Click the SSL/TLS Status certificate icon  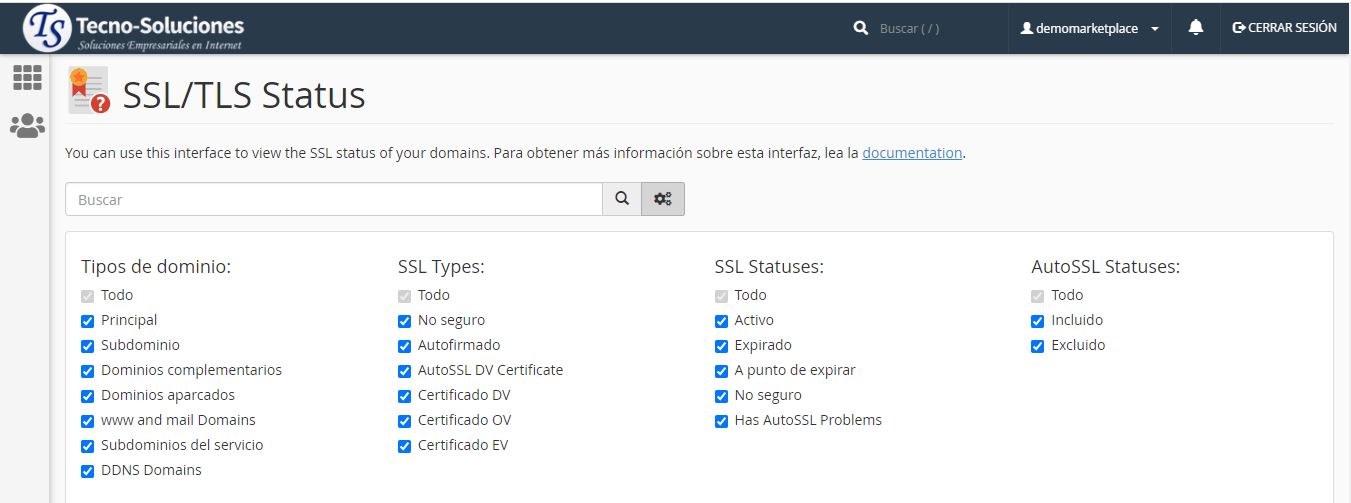click(x=88, y=91)
